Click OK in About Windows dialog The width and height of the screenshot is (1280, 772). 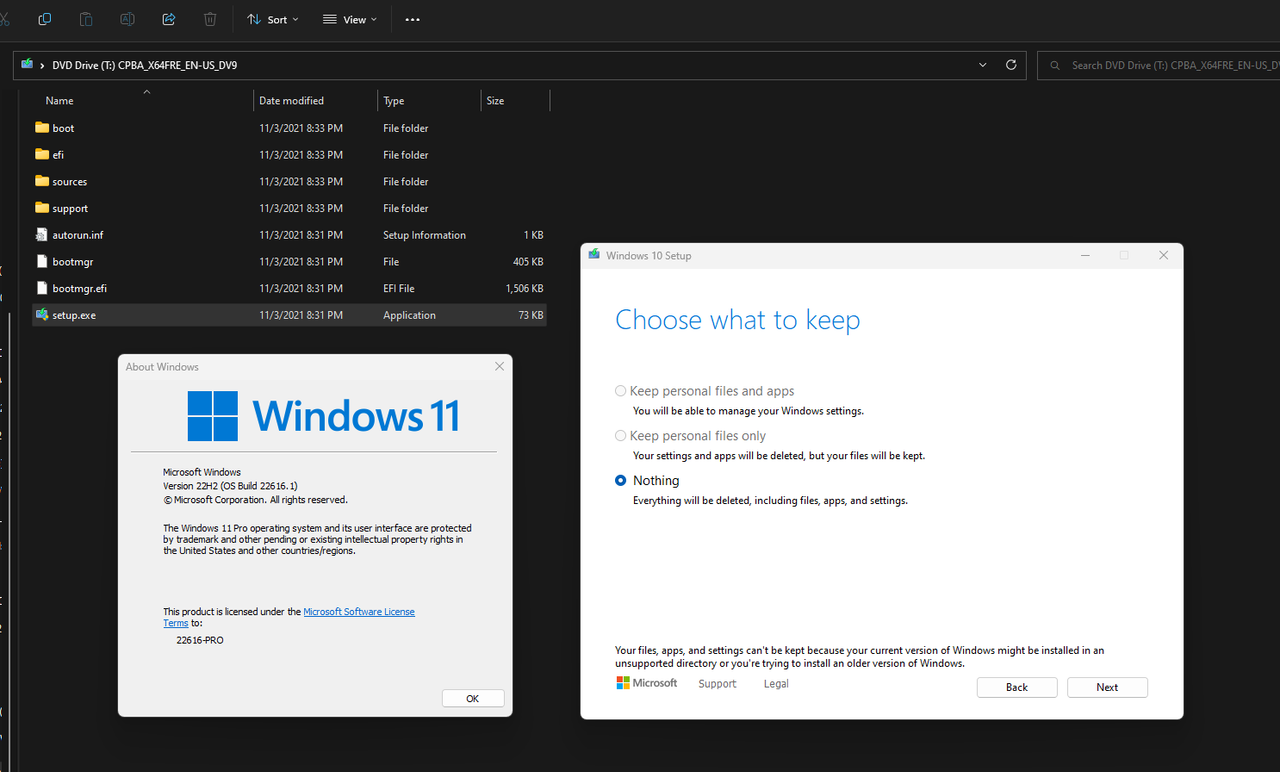(473, 699)
